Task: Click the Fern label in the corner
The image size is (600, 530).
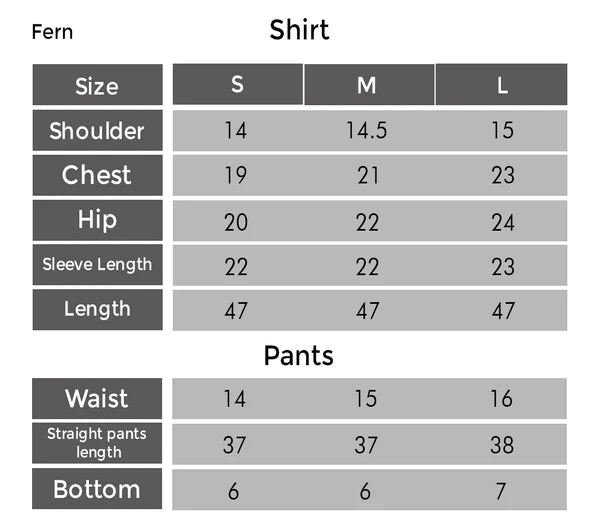Action: (x=52, y=32)
